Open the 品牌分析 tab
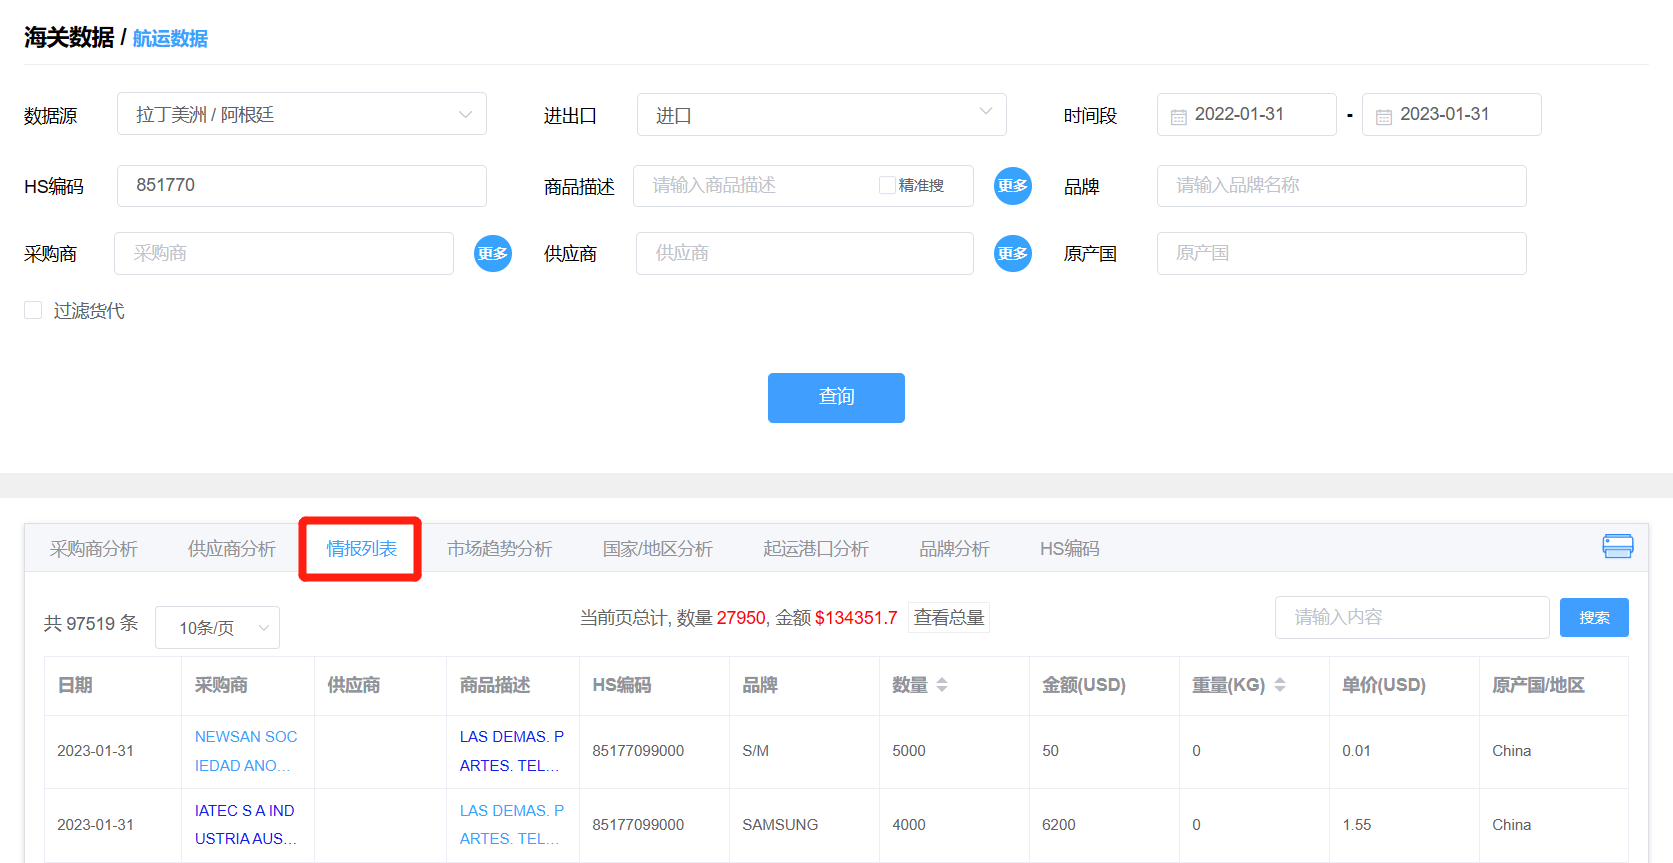The height and width of the screenshot is (863, 1673). [954, 548]
